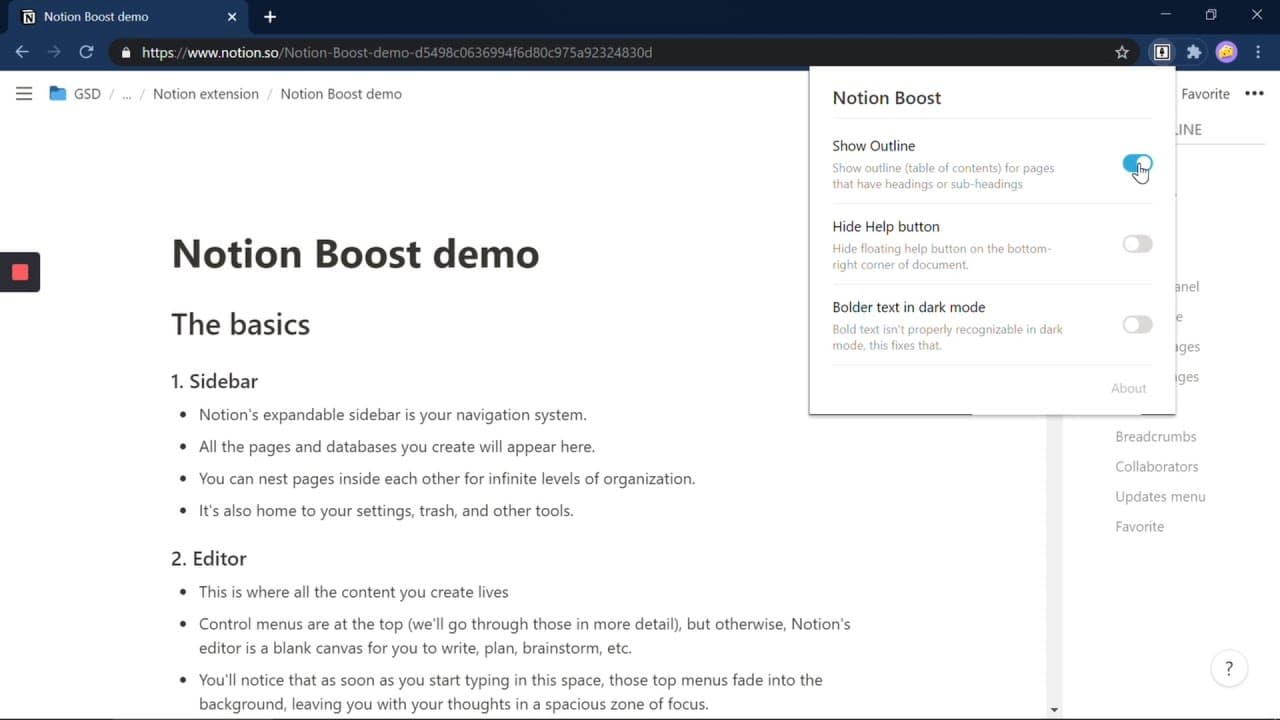Open the Notion sidebar hamburger menu
Viewport: 1280px width, 720px height.
click(24, 93)
